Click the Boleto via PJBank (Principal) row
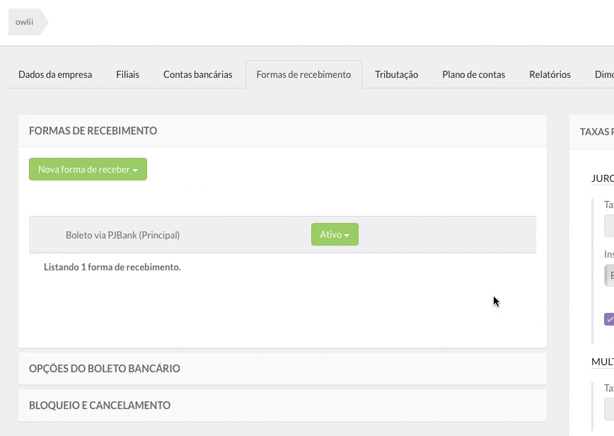Viewport: 614px width, 436px height. click(282, 235)
